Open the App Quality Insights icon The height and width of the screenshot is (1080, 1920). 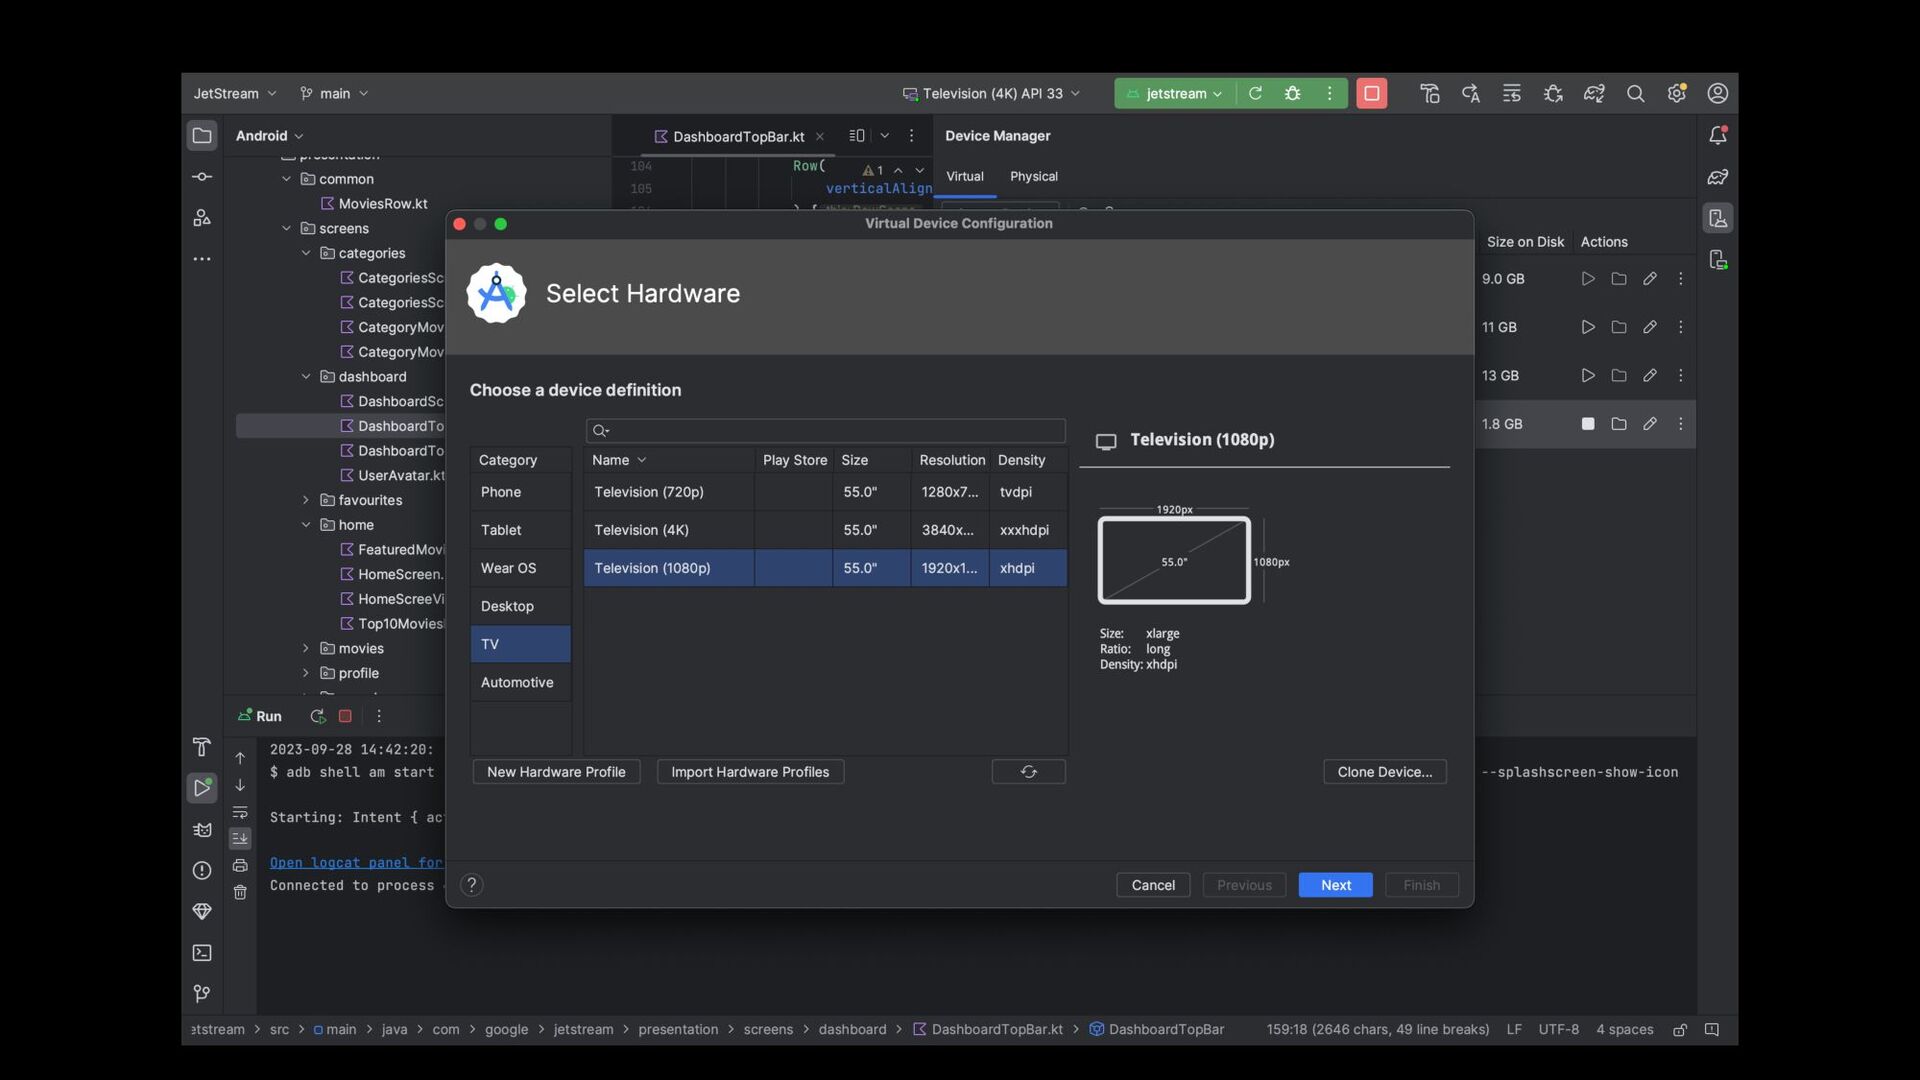[x=202, y=911]
